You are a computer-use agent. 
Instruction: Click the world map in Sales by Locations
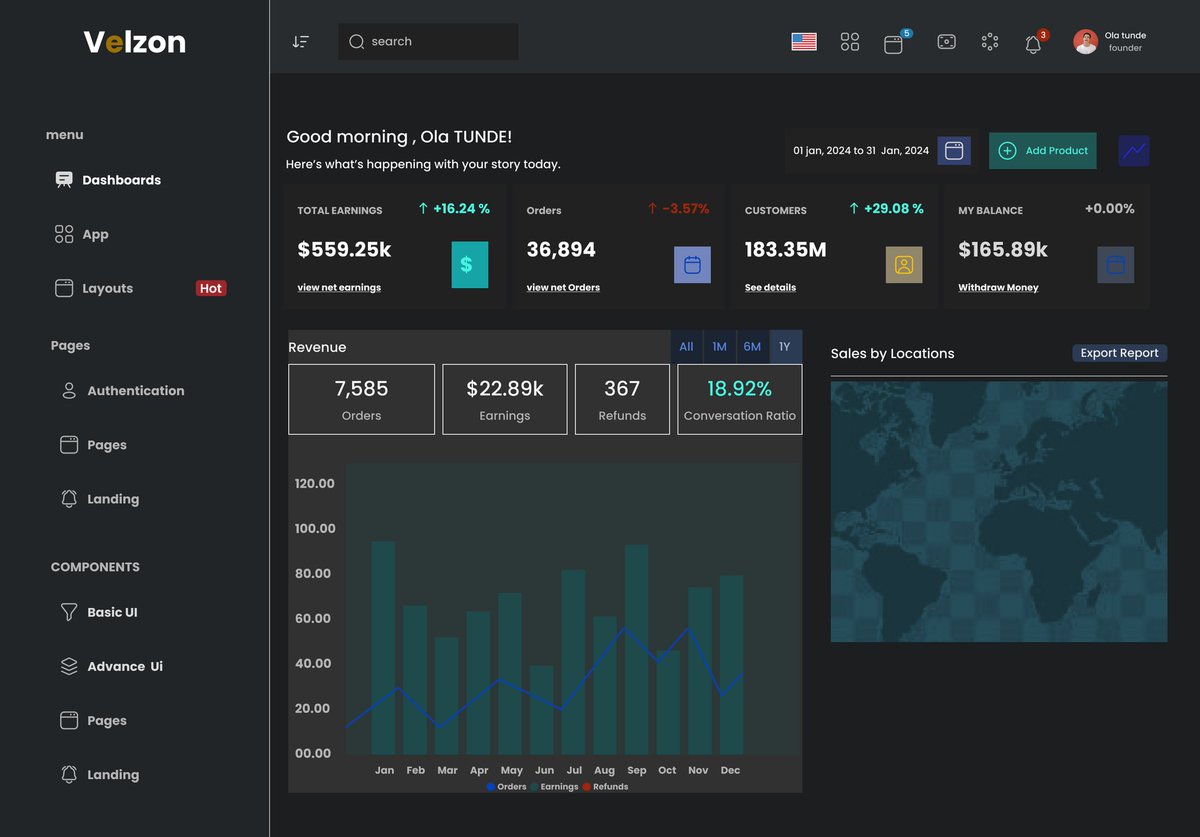click(x=999, y=511)
